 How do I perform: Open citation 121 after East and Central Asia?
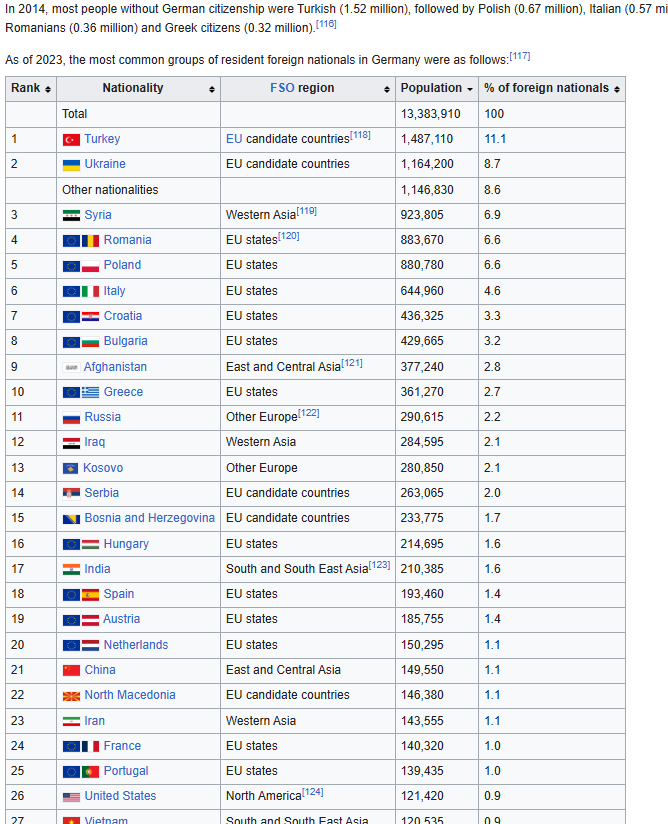352,363
